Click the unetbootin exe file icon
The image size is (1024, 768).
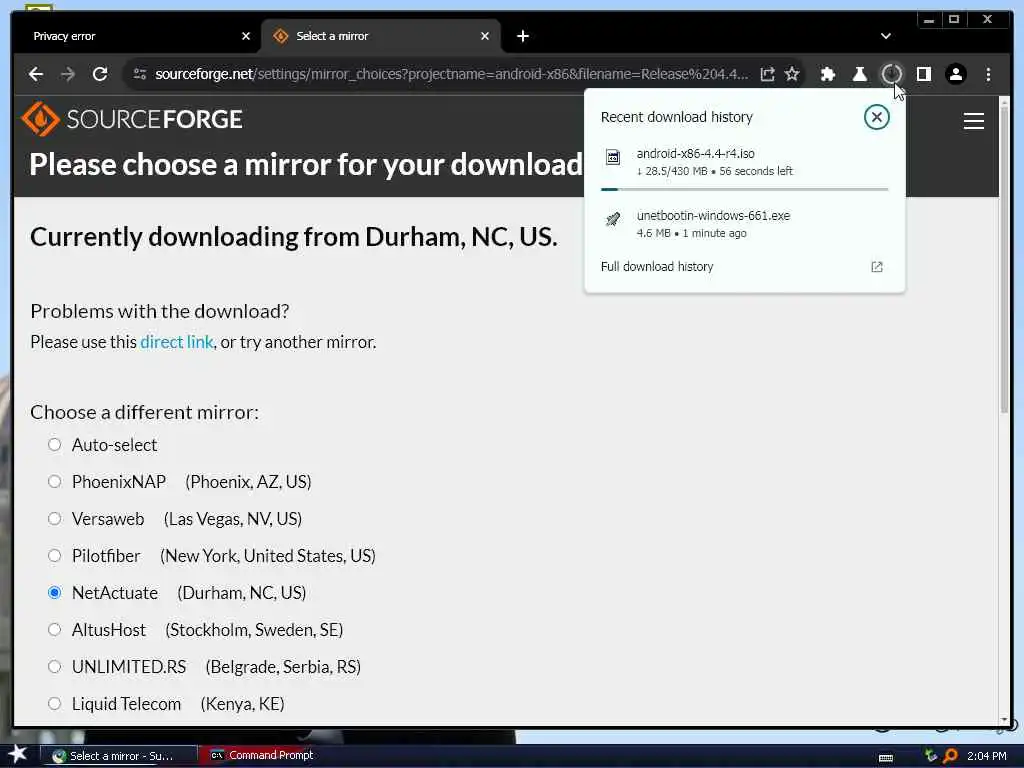coord(613,219)
